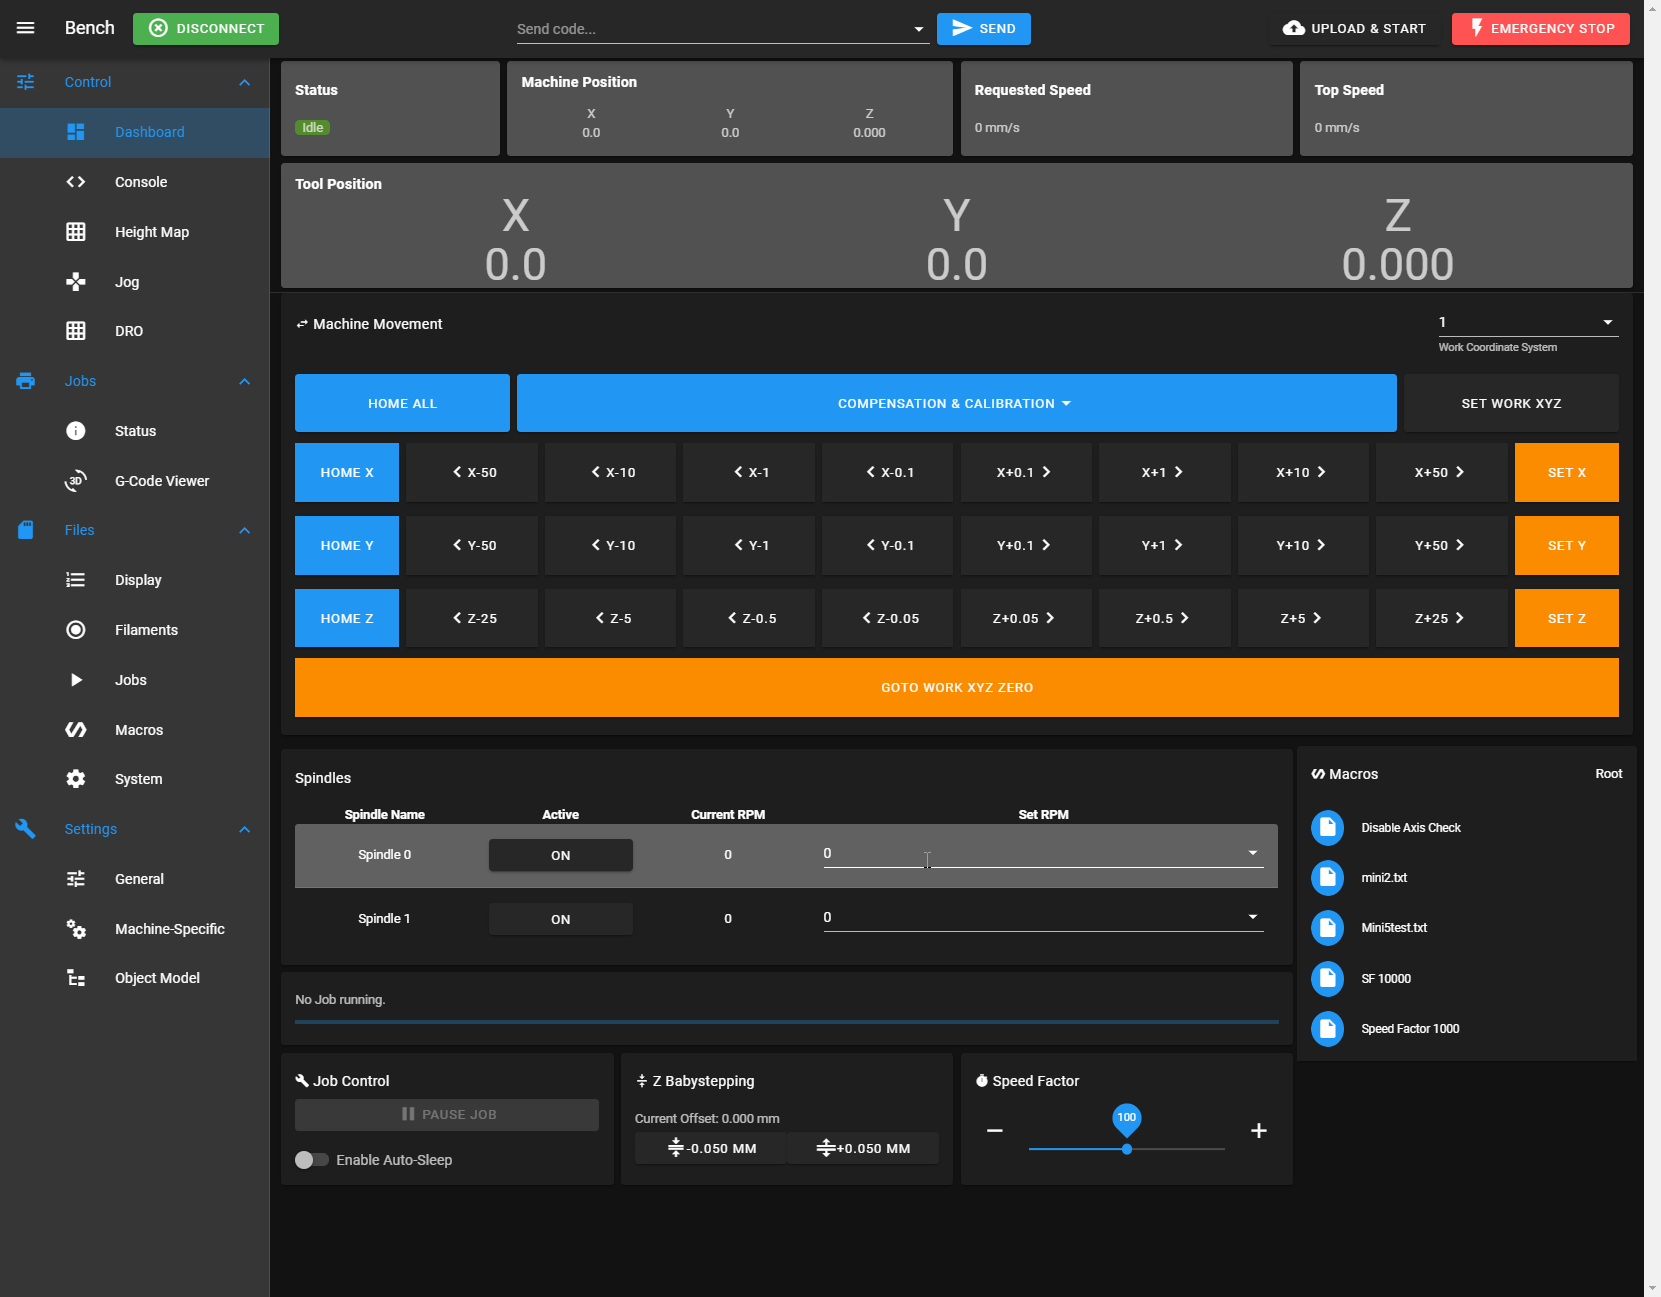
Task: Click the Send button
Action: pyautogui.click(x=984, y=28)
